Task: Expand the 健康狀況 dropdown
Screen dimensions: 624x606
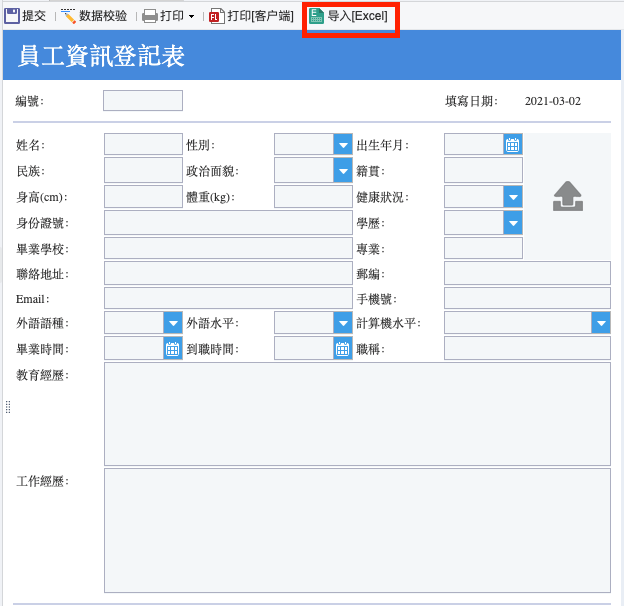Action: point(513,197)
